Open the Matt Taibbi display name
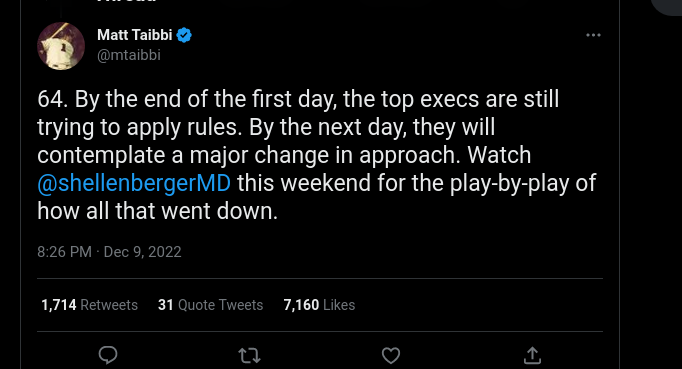 (135, 35)
